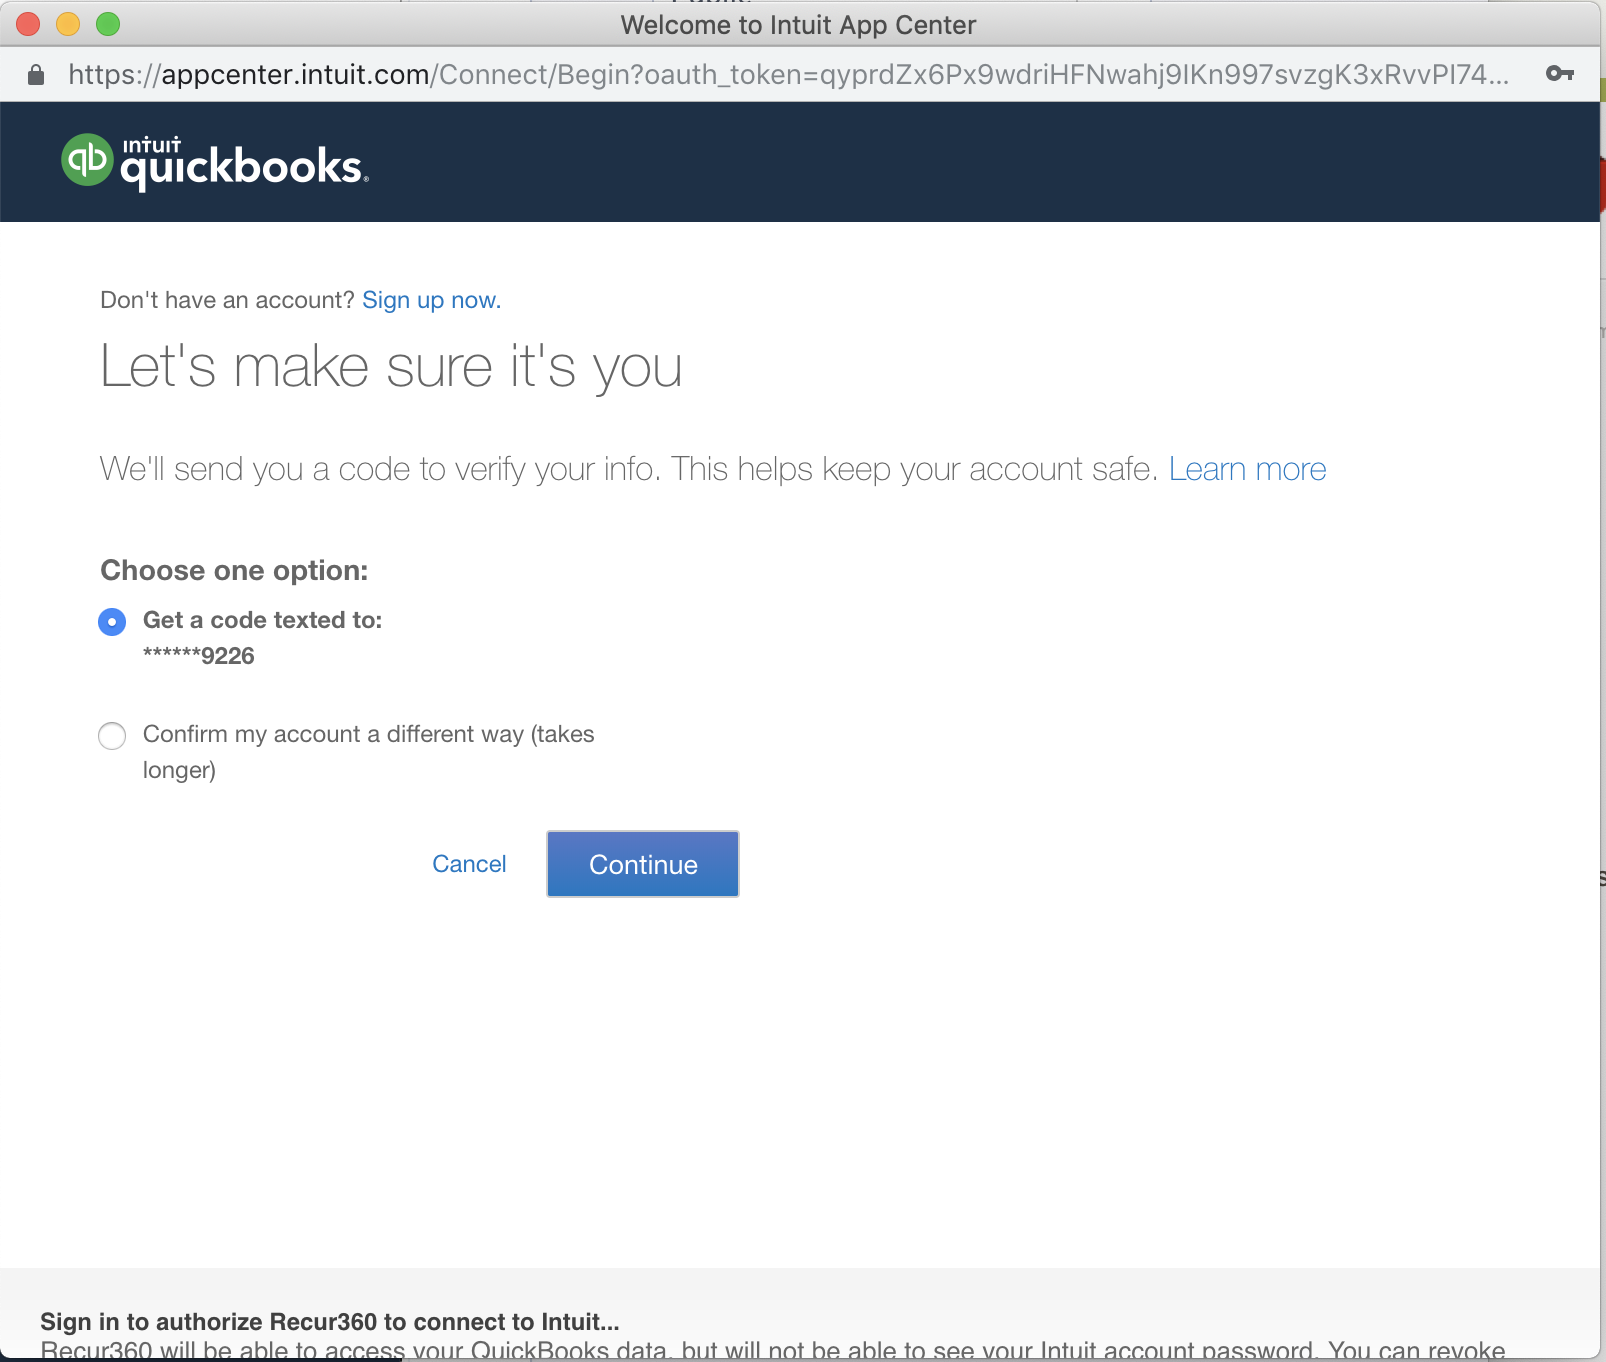
Task: Click the 'Welcome to Intuit App Center' title
Action: tap(798, 25)
